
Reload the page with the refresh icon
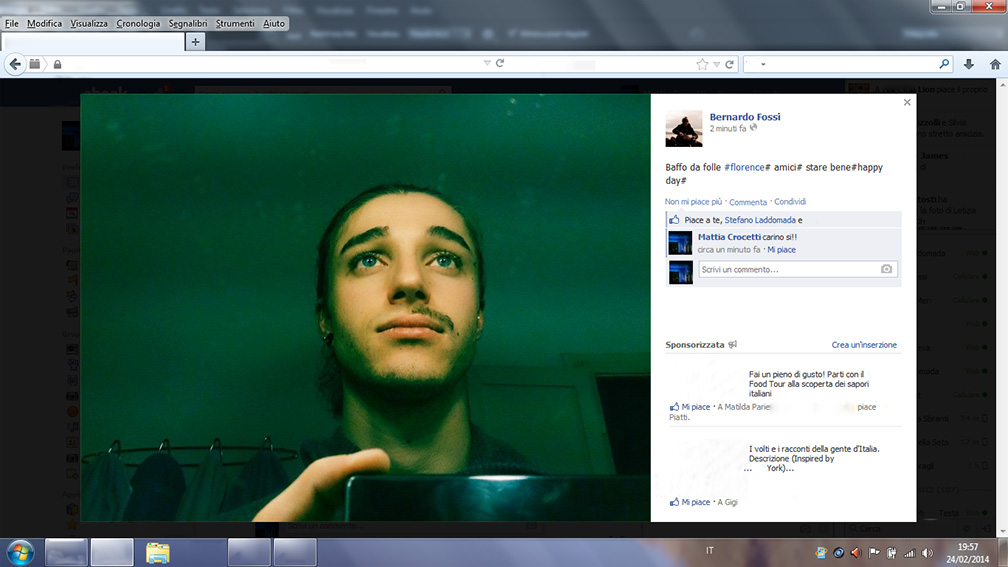pyautogui.click(x=500, y=63)
